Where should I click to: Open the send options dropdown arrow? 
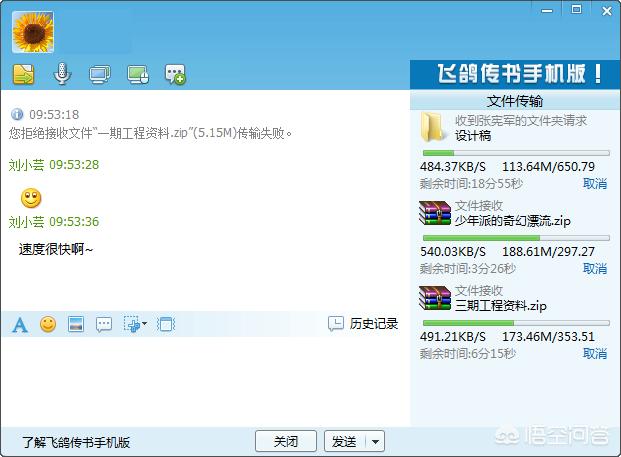pyautogui.click(x=375, y=441)
